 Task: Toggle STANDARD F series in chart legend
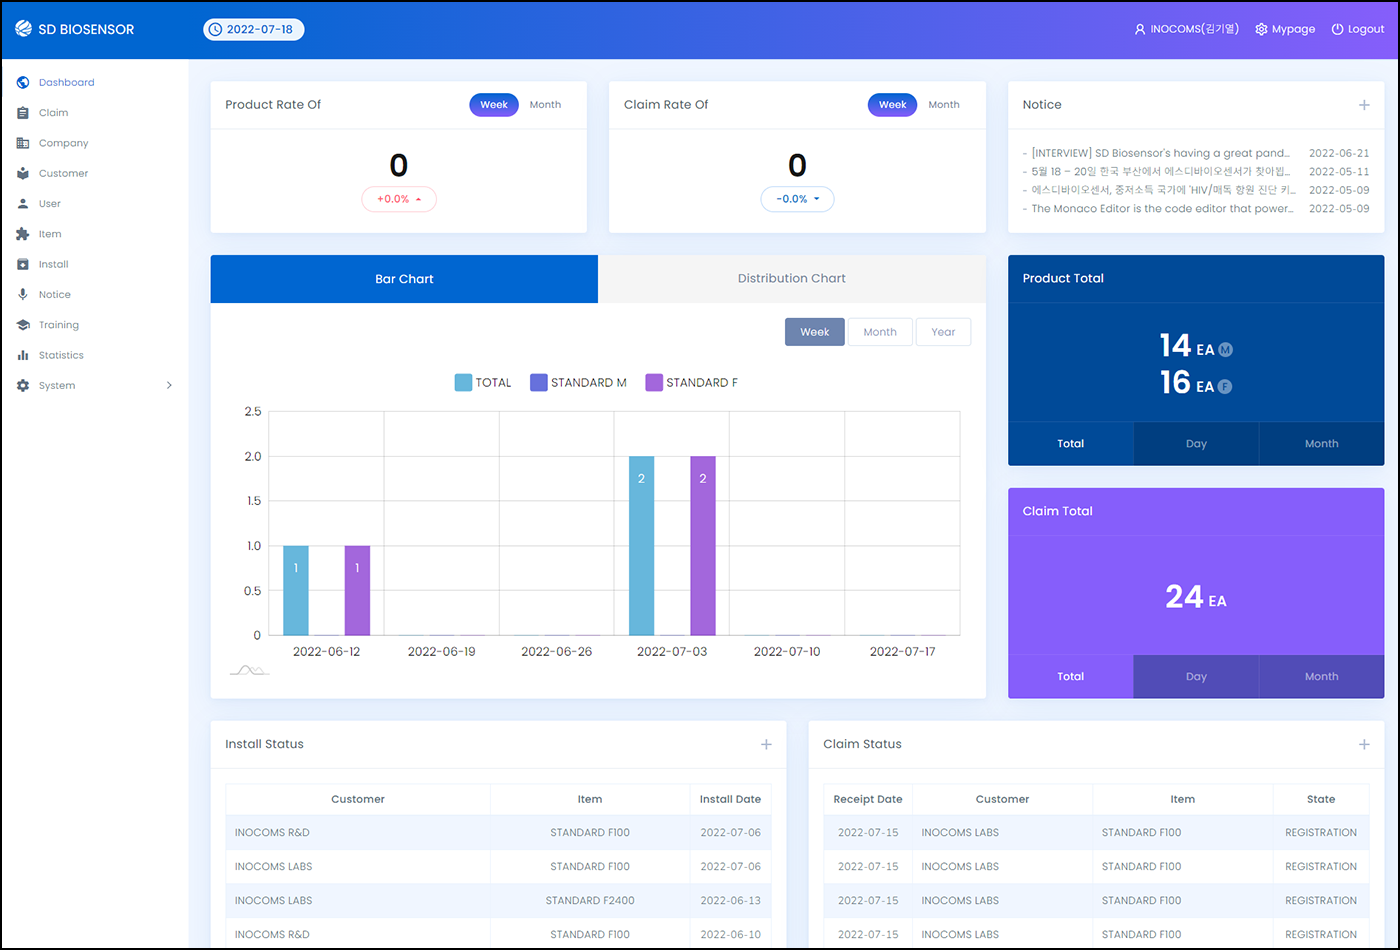[692, 382]
